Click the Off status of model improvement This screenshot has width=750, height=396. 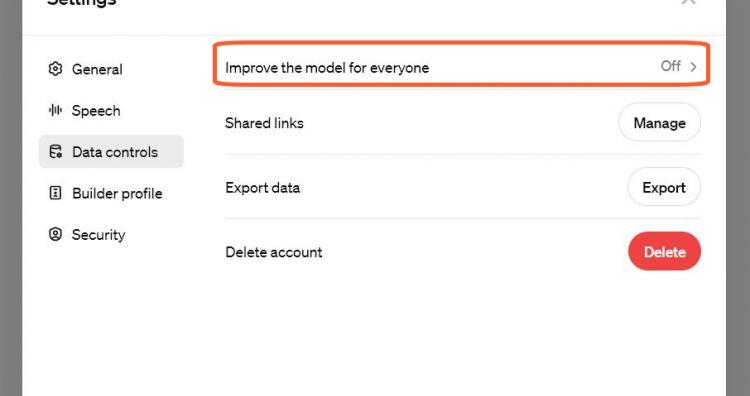click(x=671, y=66)
